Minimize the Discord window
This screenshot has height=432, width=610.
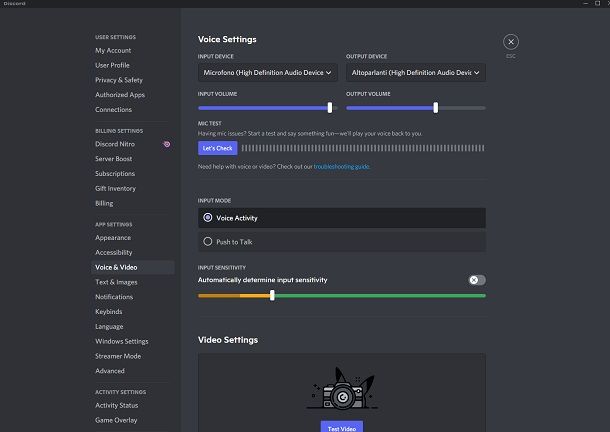585,4
